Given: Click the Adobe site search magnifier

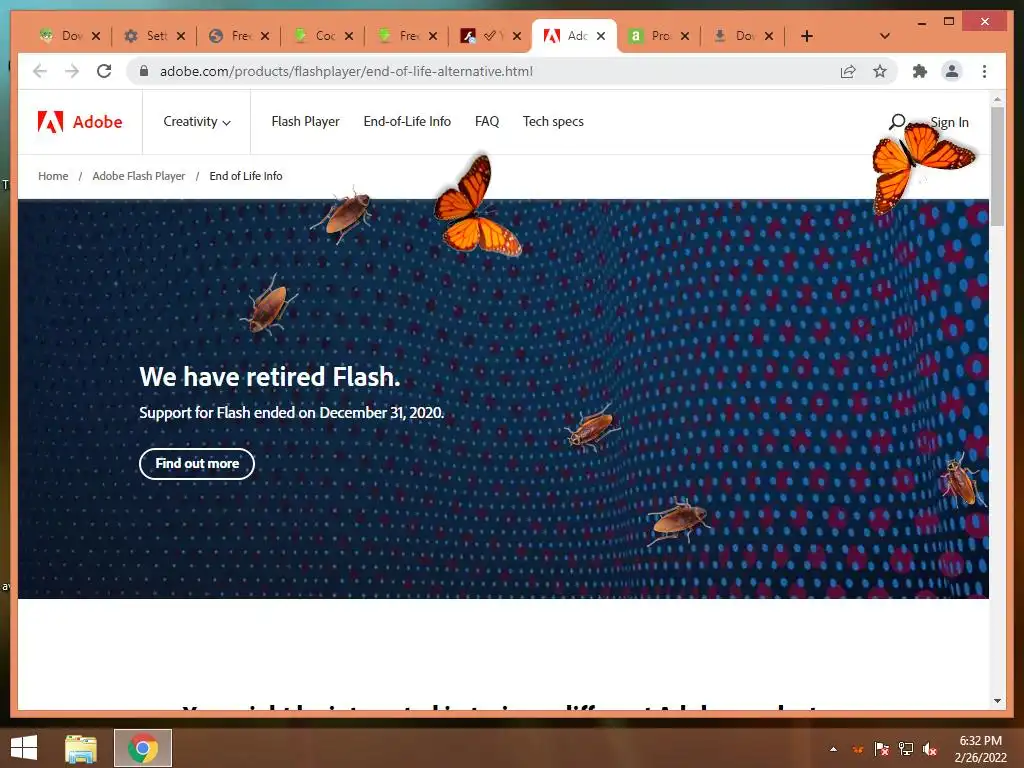Looking at the screenshot, I should pyautogui.click(x=897, y=121).
